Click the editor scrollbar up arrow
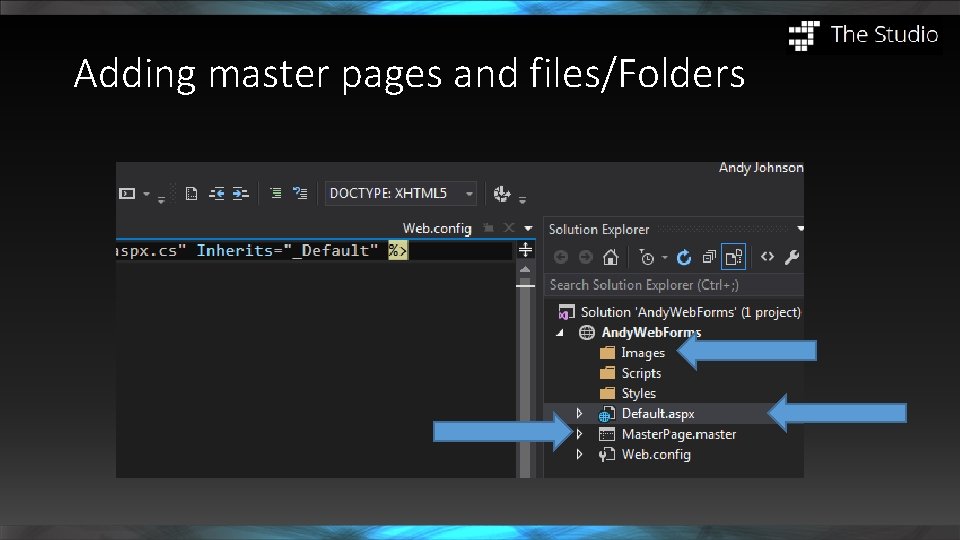This screenshot has width=960, height=540. [x=525, y=269]
